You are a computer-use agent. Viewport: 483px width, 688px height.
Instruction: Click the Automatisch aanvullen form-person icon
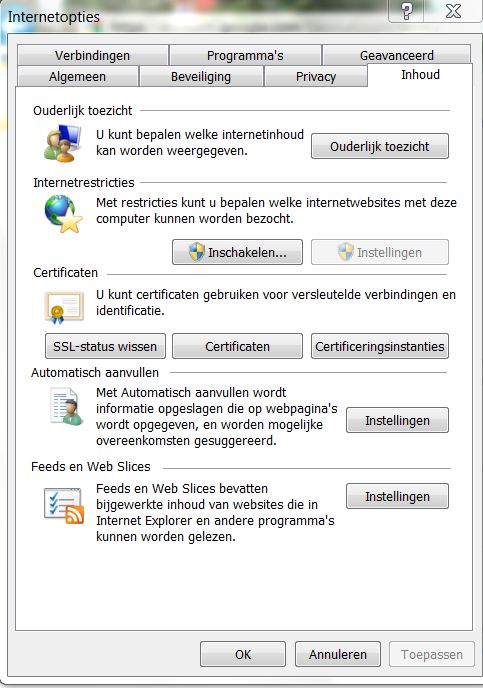pos(66,407)
